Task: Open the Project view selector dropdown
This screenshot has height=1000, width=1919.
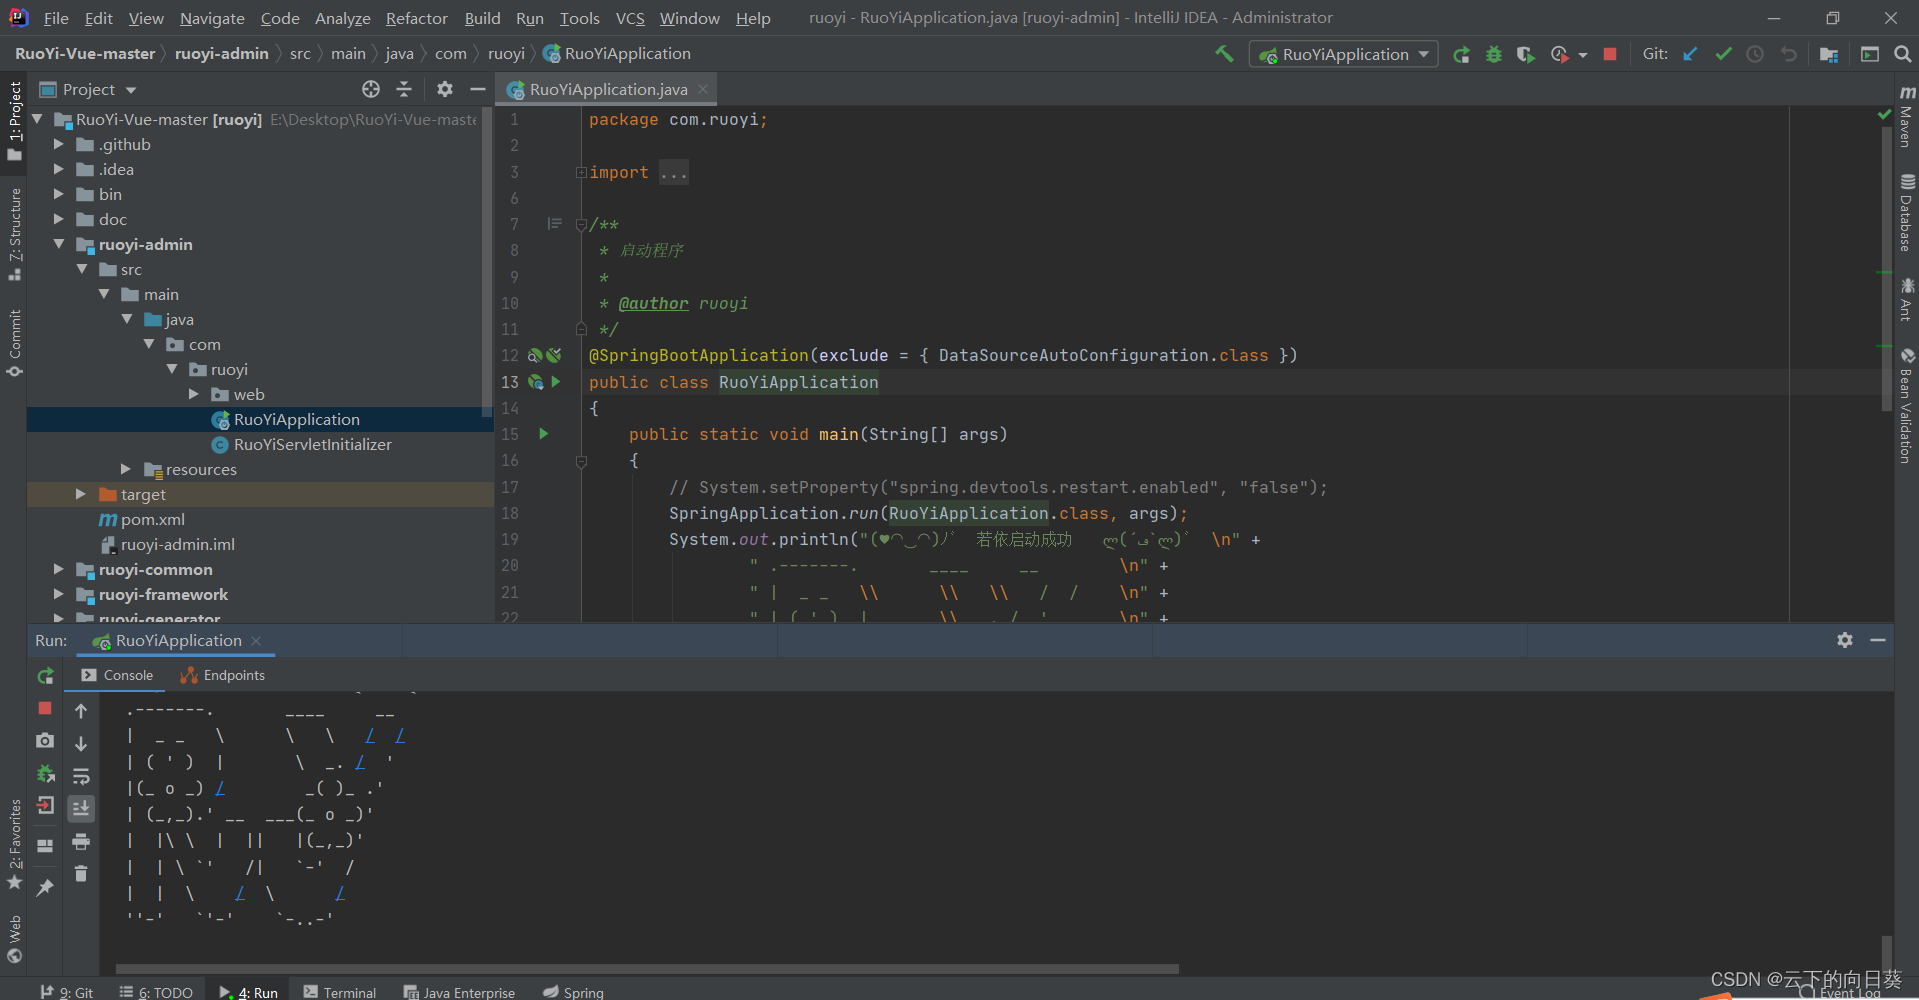Action: [x=89, y=89]
